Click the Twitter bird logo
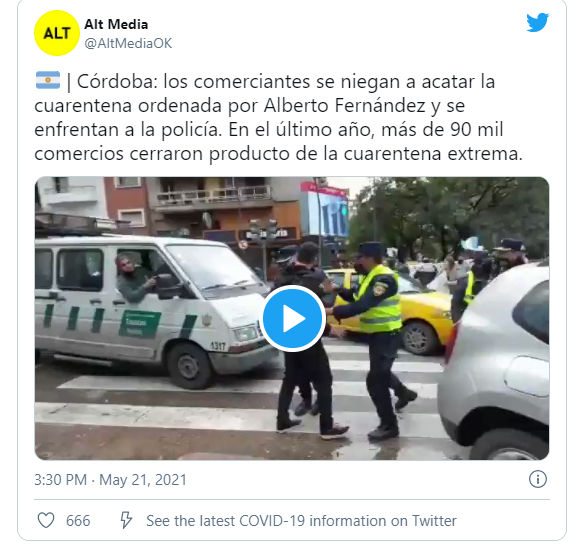The image size is (586, 545). click(537, 22)
